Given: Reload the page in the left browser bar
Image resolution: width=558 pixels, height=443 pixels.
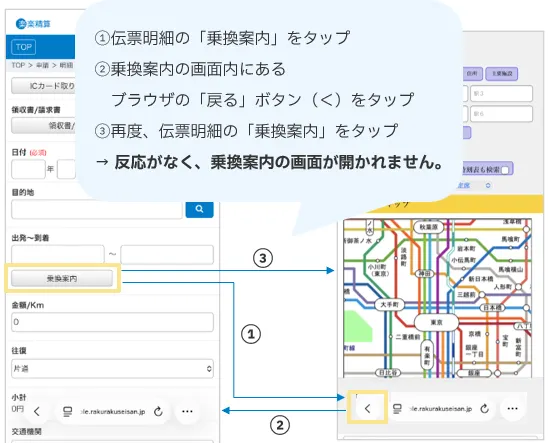Looking at the screenshot, I should tap(158, 412).
